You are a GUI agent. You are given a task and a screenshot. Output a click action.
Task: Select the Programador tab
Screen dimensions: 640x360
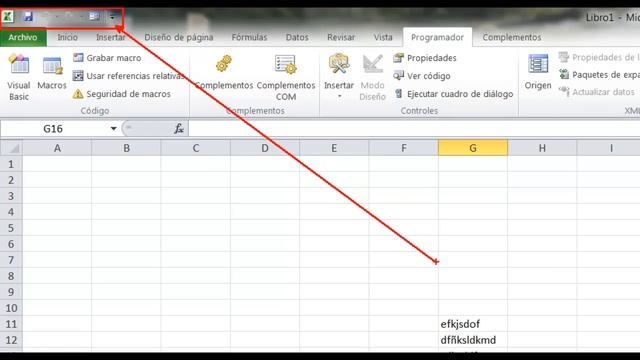[x=437, y=38]
